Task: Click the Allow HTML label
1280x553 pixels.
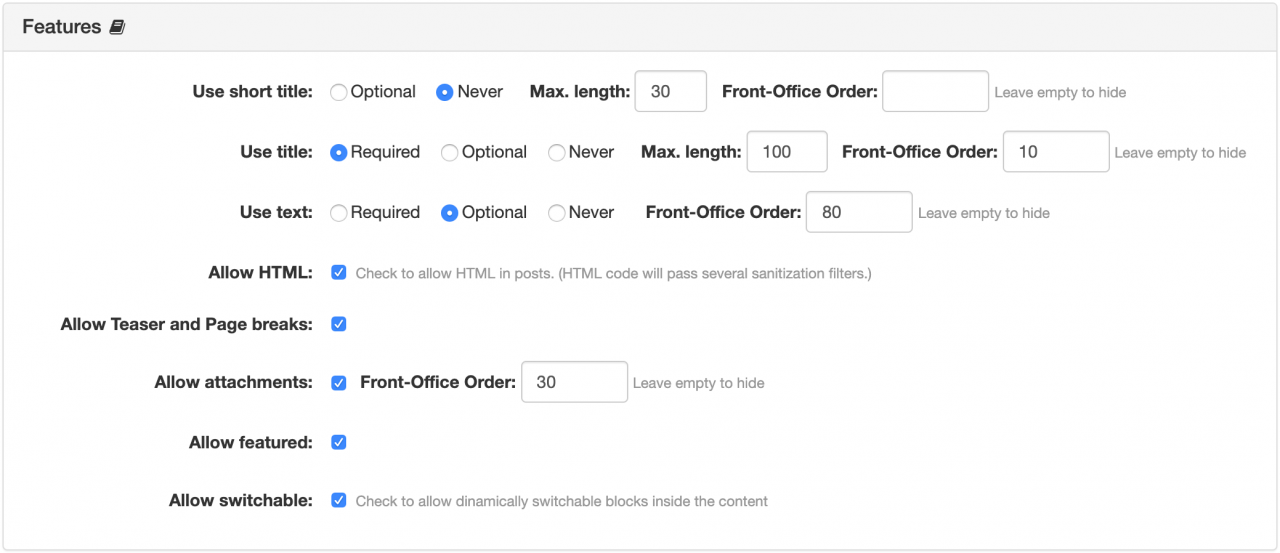Action: point(261,272)
